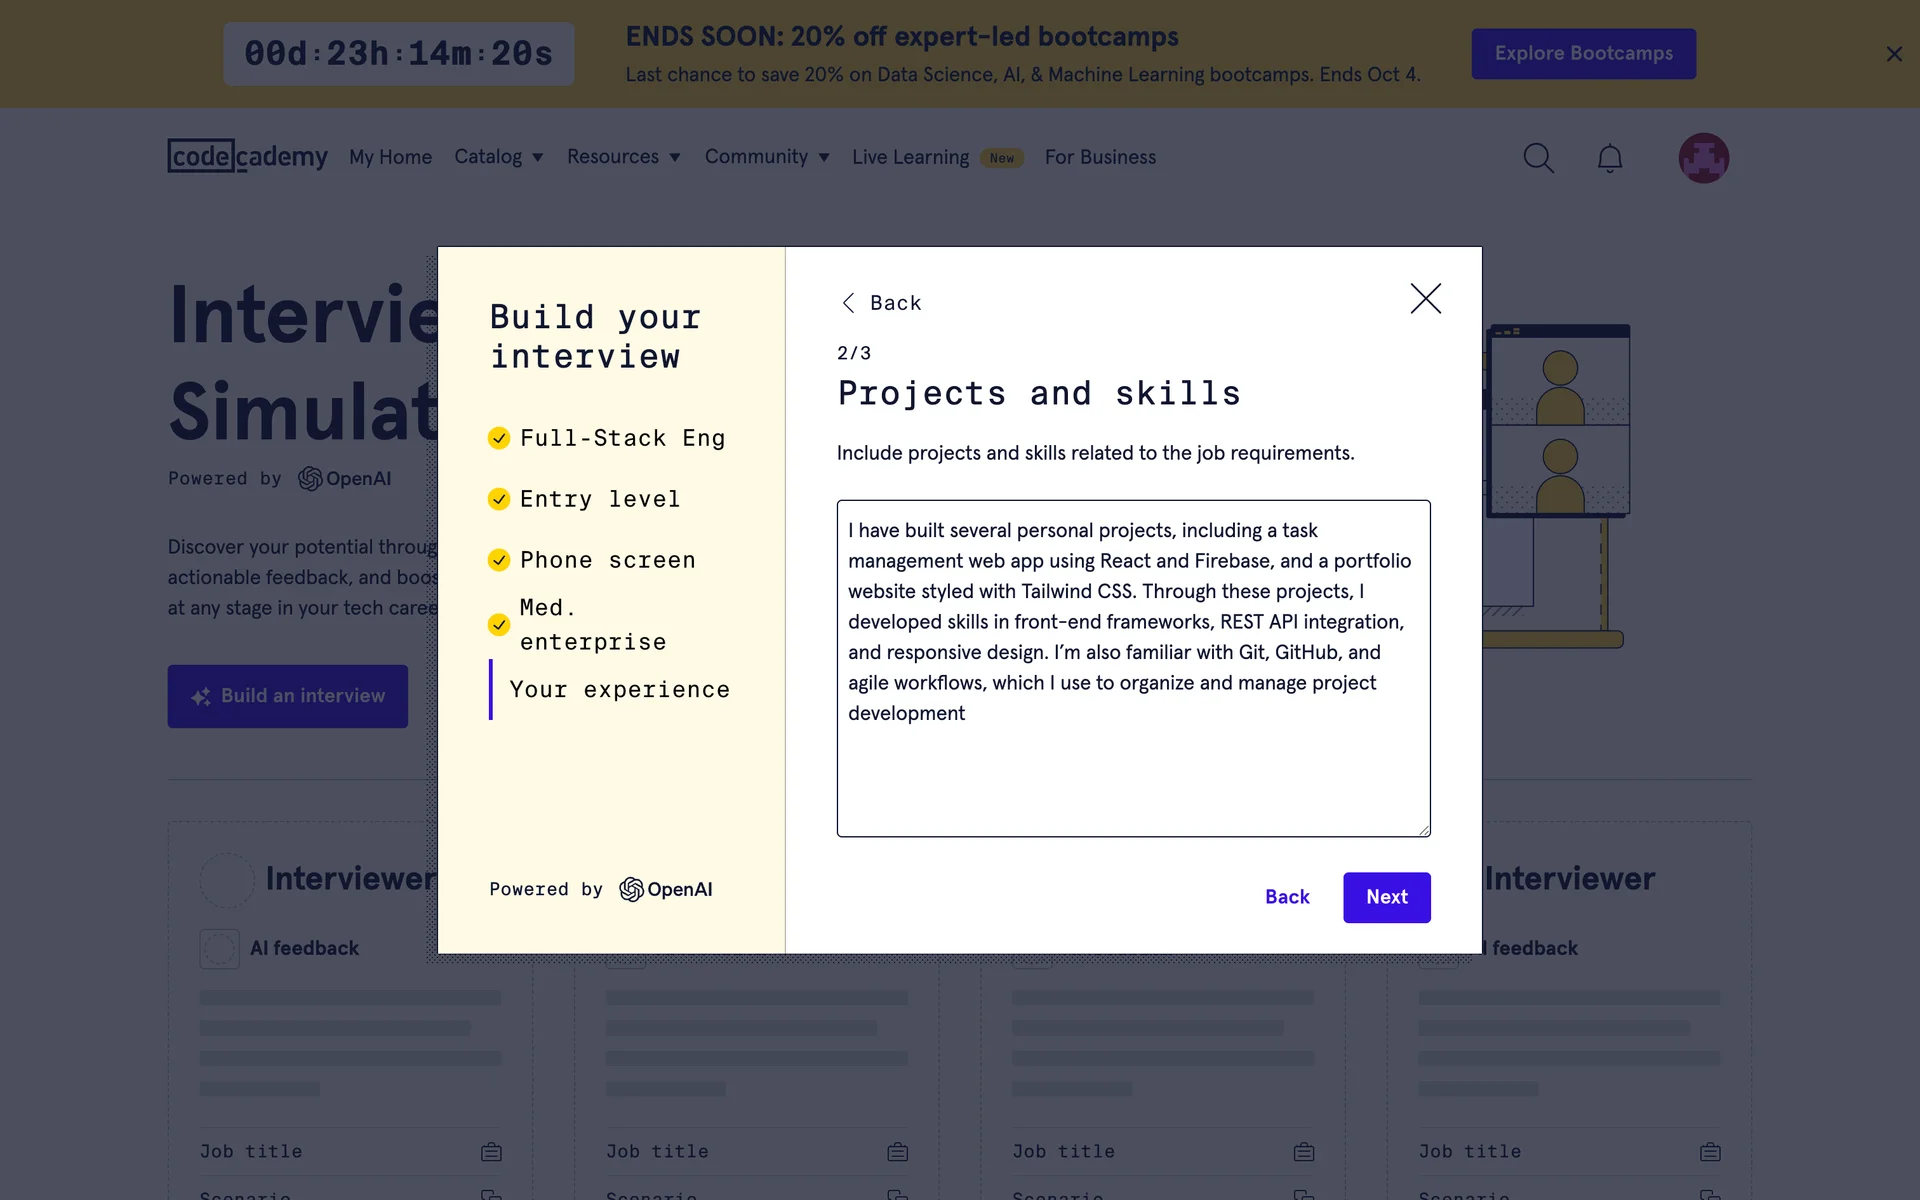
Task: Open the search magnifier icon
Action: (x=1538, y=158)
